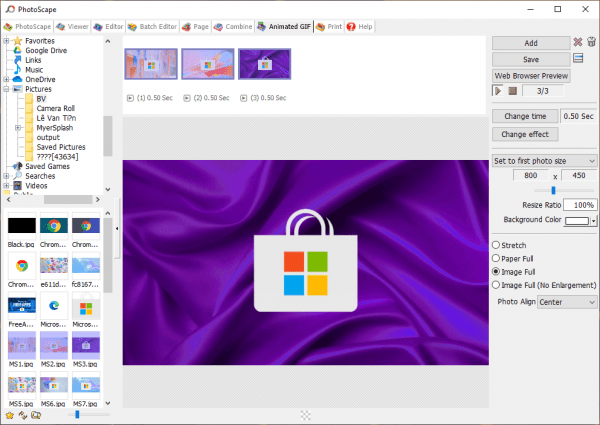Image resolution: width=600 pixels, height=425 pixels.
Task: Open the Batch Editor tab
Action: (x=153, y=27)
